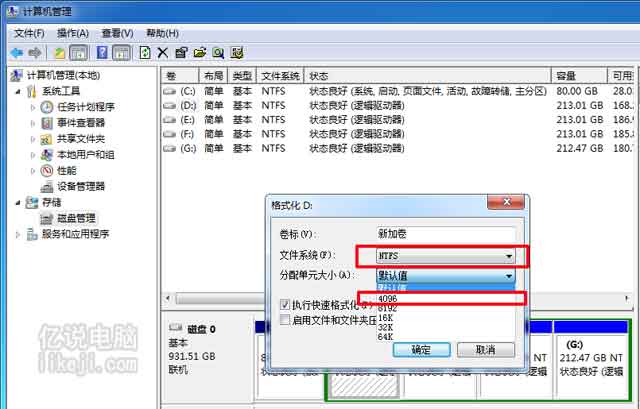The height and width of the screenshot is (409, 640).
Task: Click the Properties toolbar icon
Action: [181, 52]
